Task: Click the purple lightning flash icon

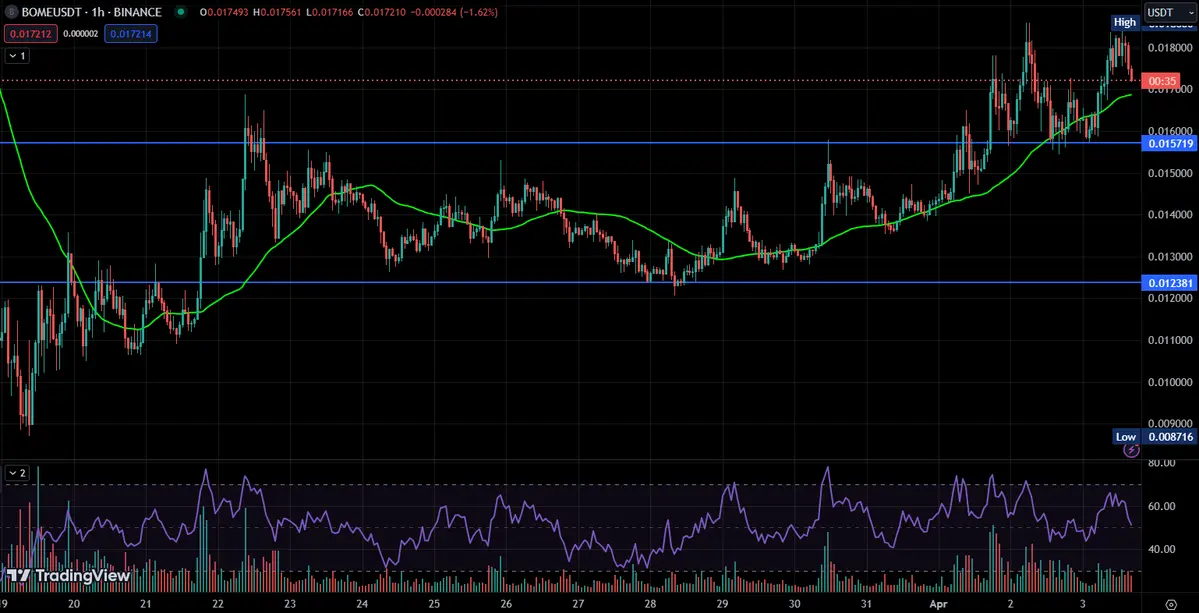Action: pyautogui.click(x=1132, y=450)
